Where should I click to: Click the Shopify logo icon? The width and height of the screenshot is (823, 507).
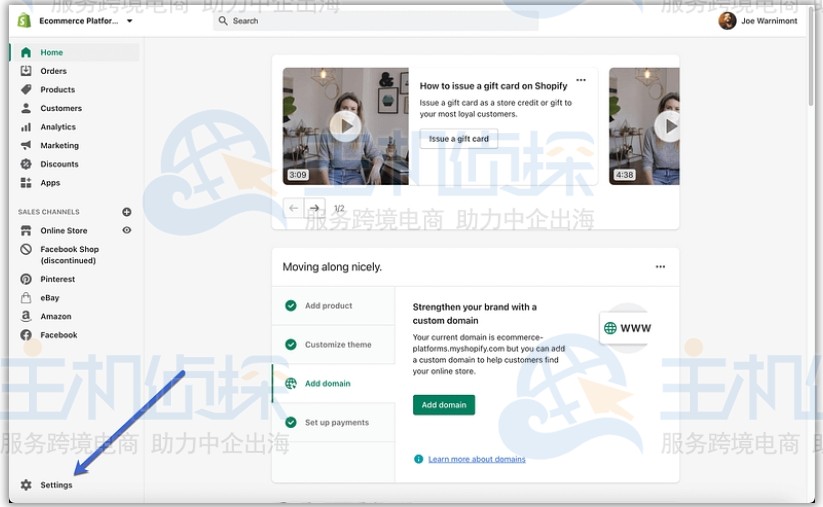pyautogui.click(x=24, y=20)
